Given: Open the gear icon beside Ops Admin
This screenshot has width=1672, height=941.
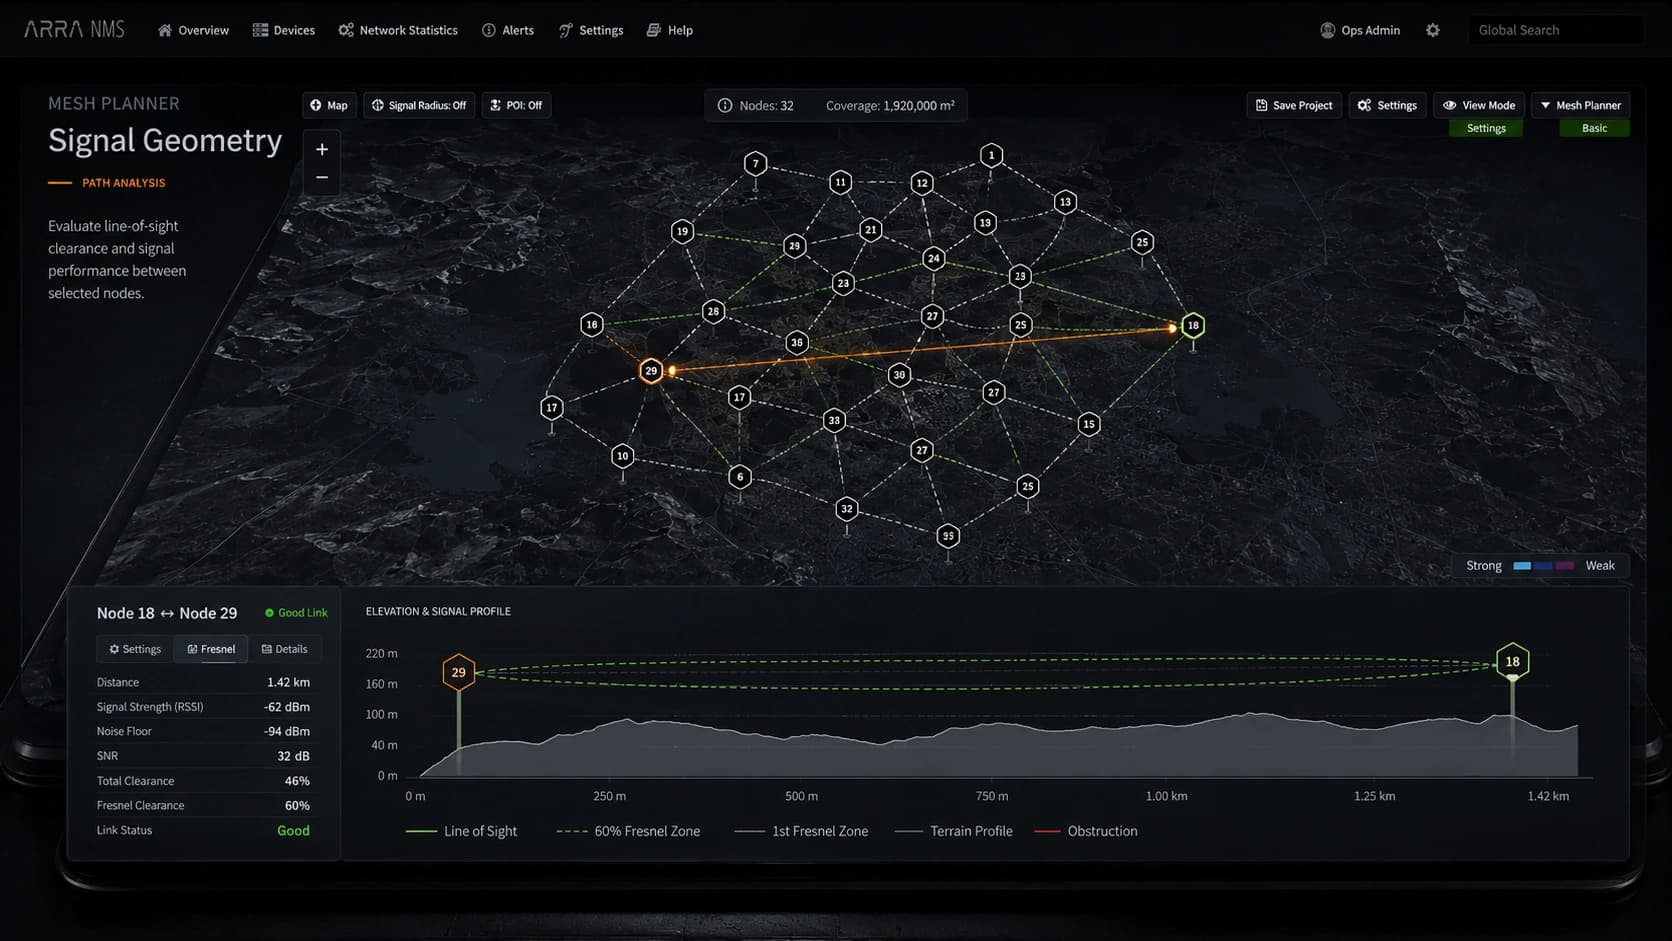Looking at the screenshot, I should point(1433,30).
